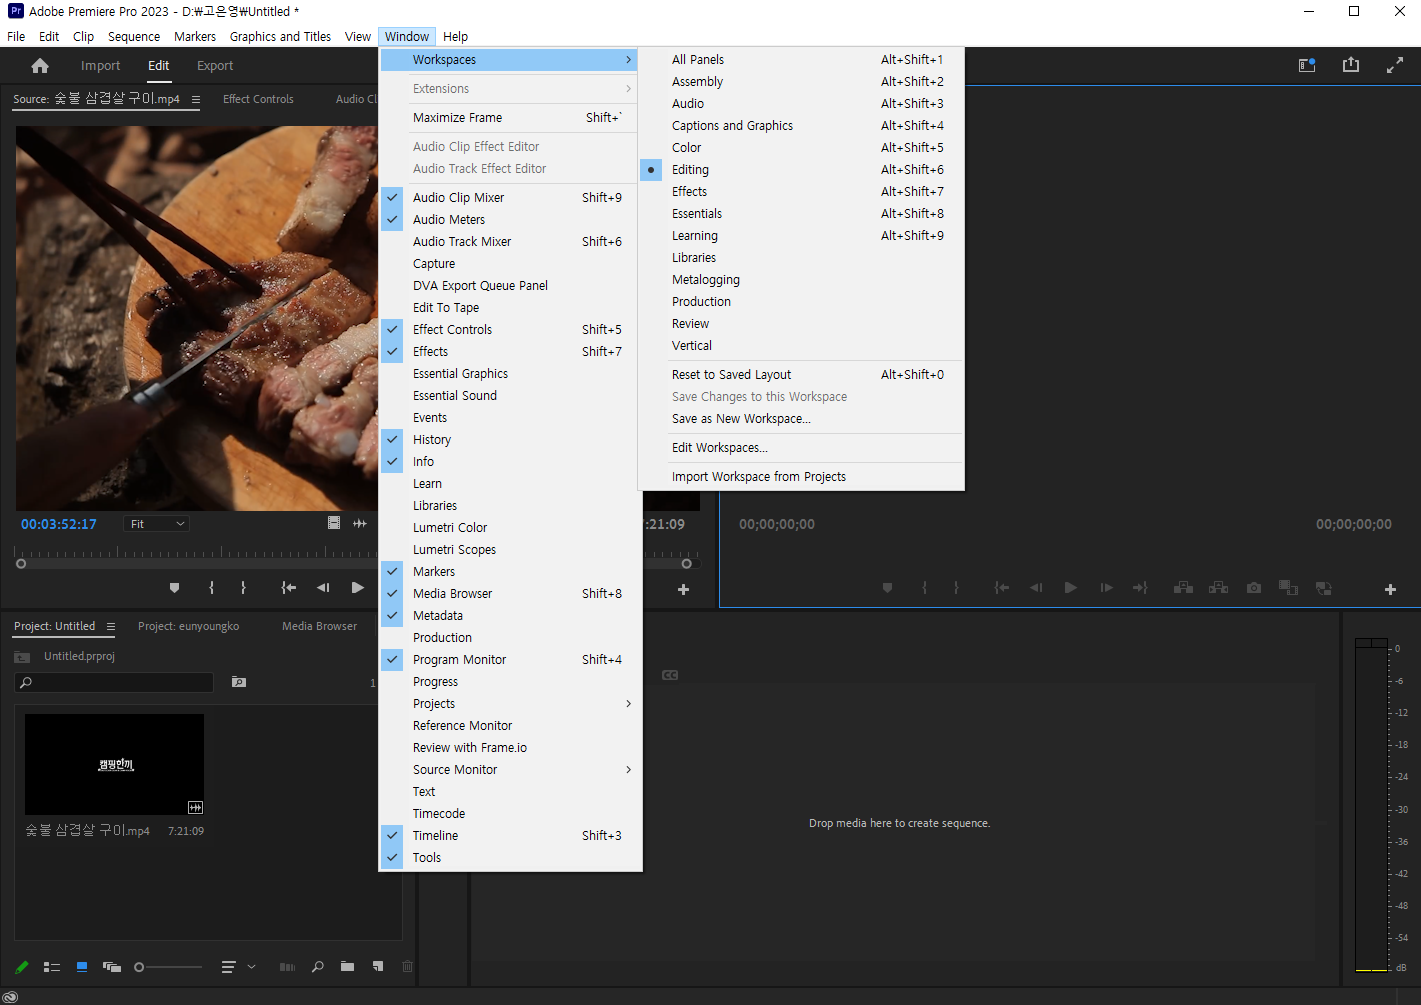Mark Out point in Source Monitor
The height and width of the screenshot is (1005, 1421).
243,588
